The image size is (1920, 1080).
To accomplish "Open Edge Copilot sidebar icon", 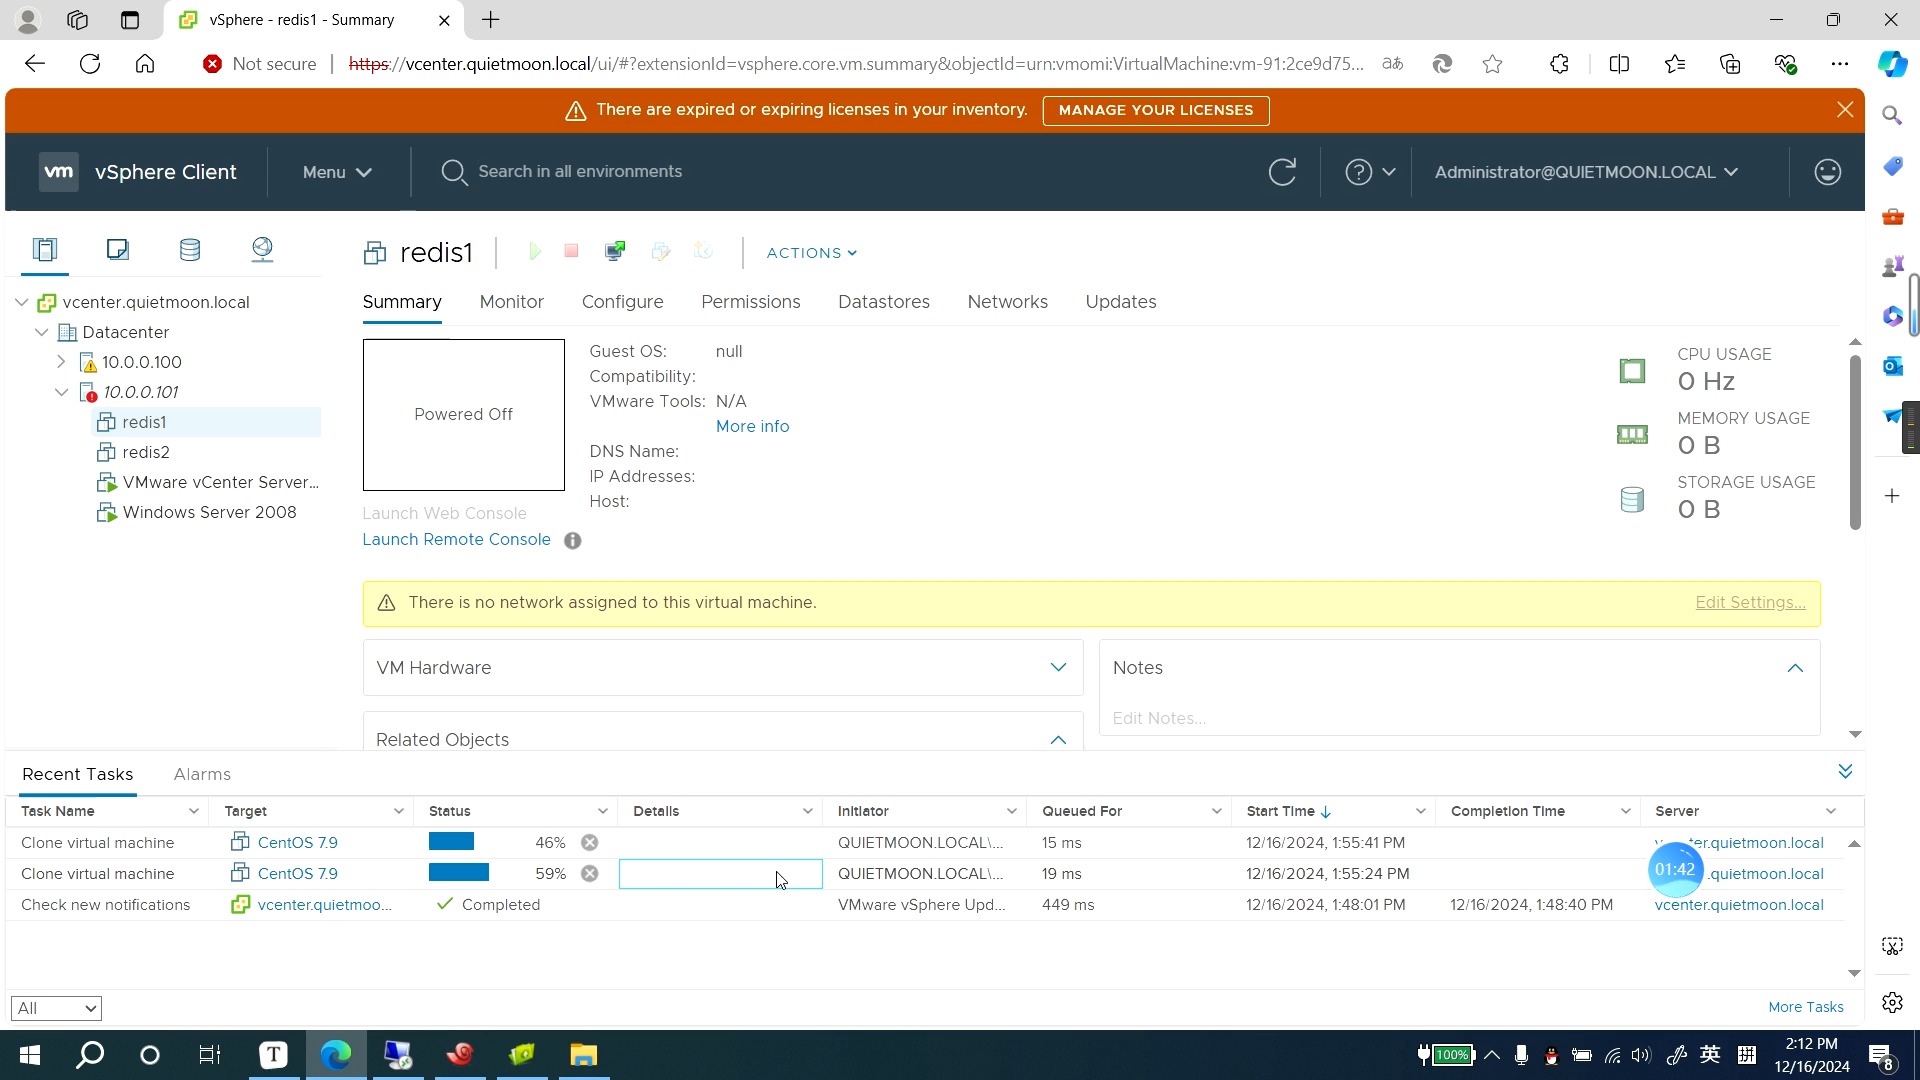I will coord(1892,64).
